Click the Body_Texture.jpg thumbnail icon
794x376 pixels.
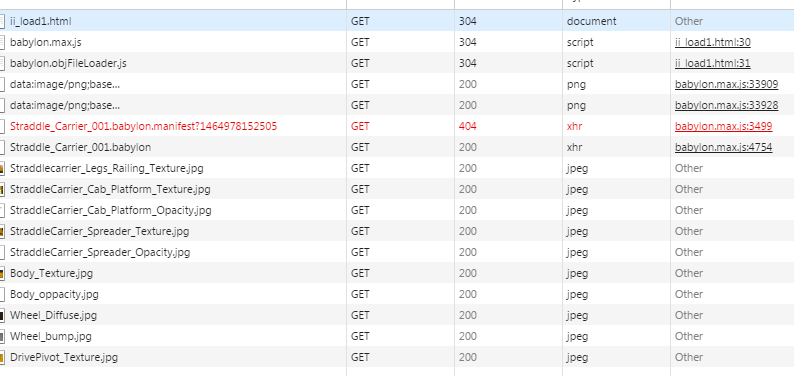coord(2,273)
